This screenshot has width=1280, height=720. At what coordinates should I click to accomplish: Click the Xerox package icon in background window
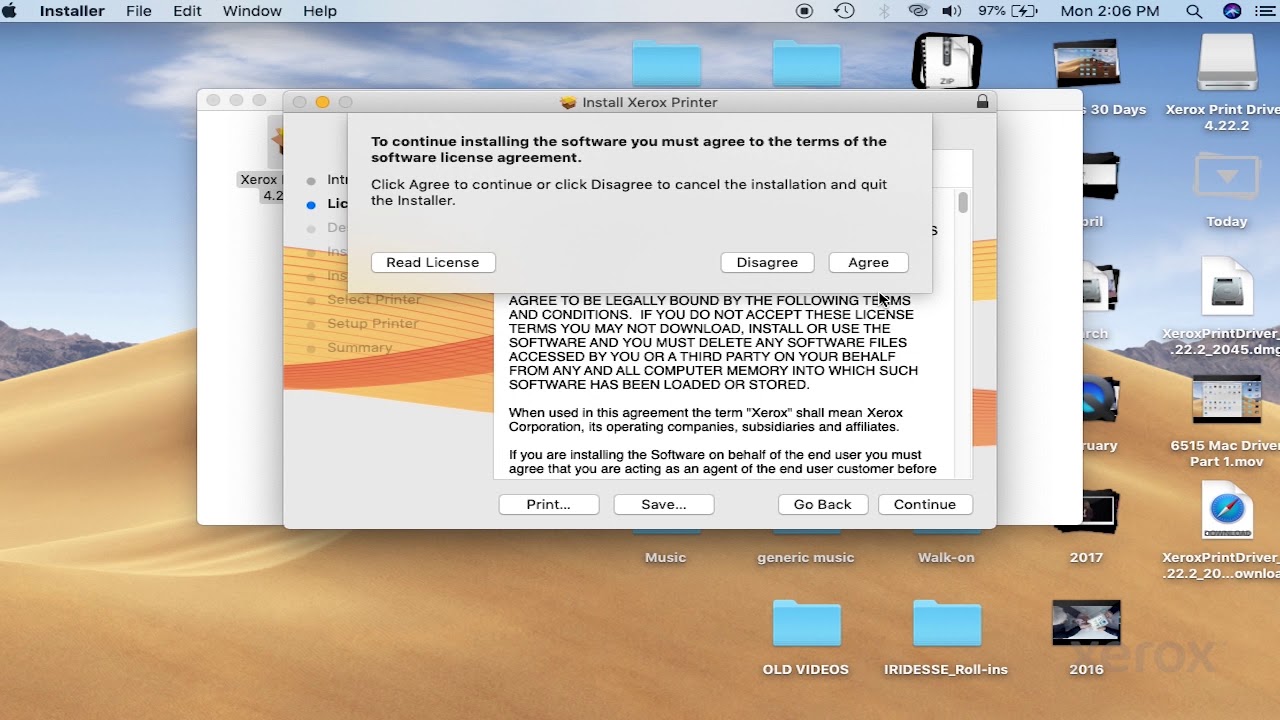tap(275, 143)
